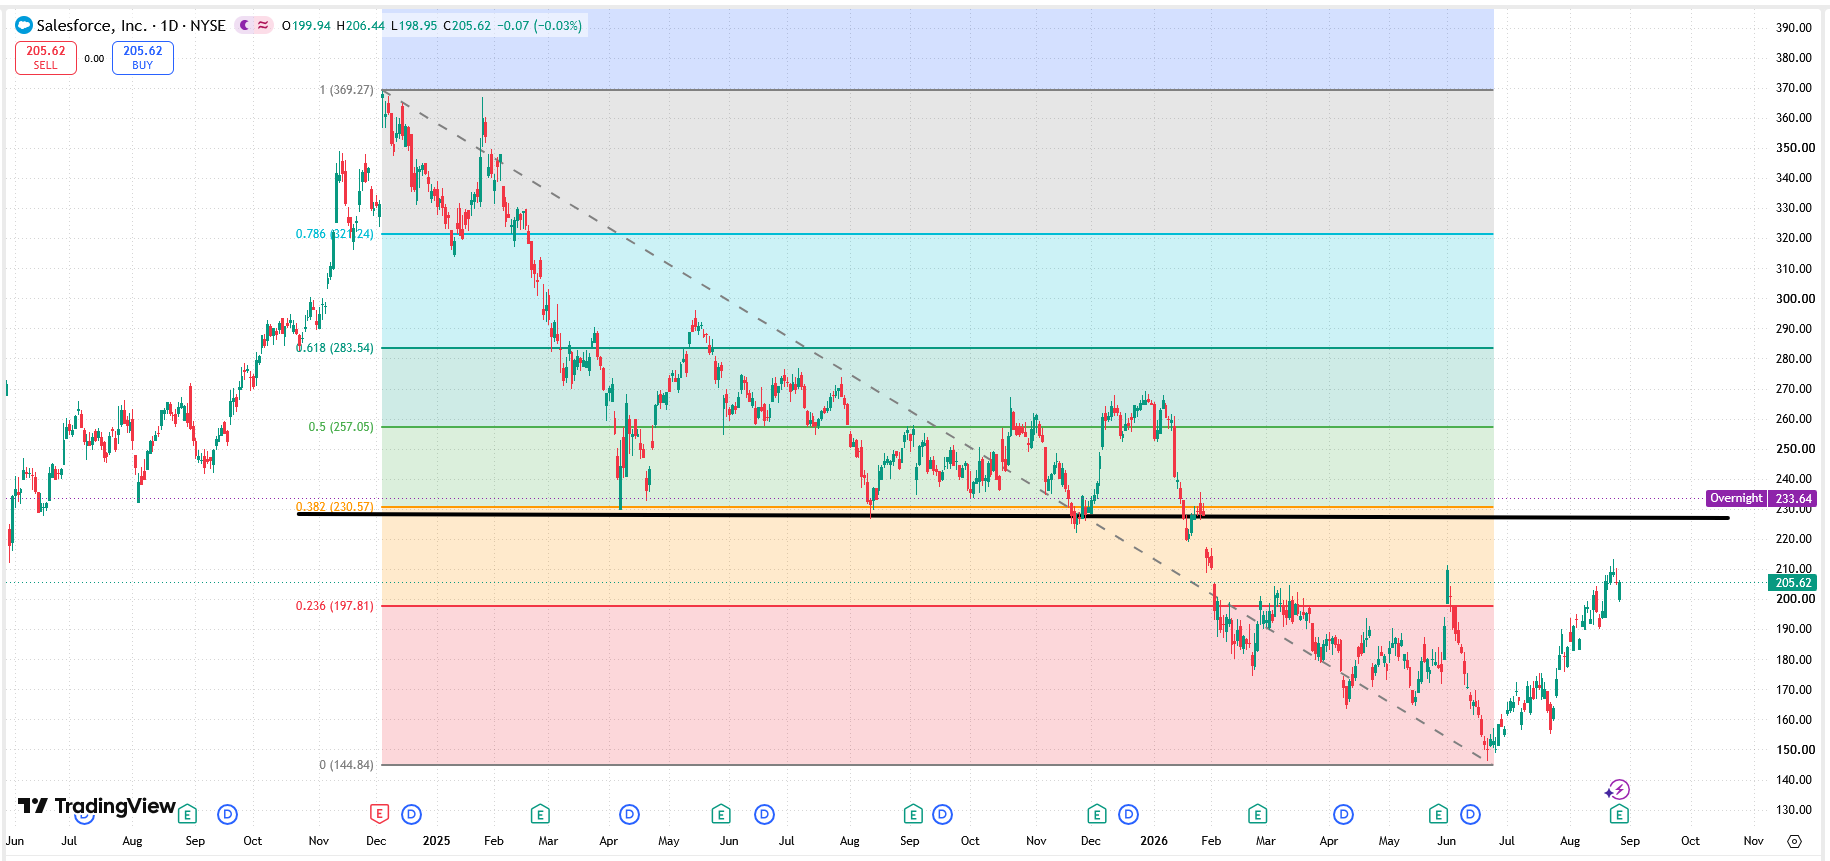Click the pink approximate-sign data icon

(263, 25)
